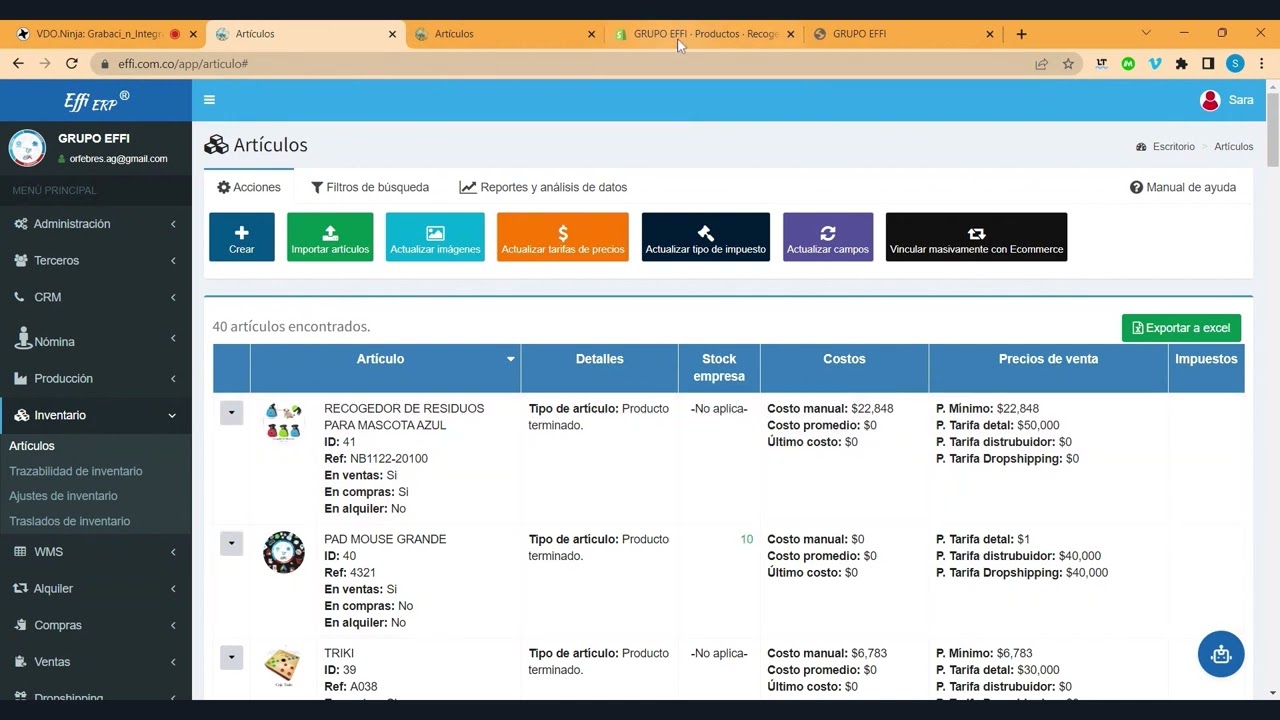Open row dropdown for RECOGEDOR DE RESIDUOS
Viewport: 1280px width, 720px height.
[x=231, y=412]
